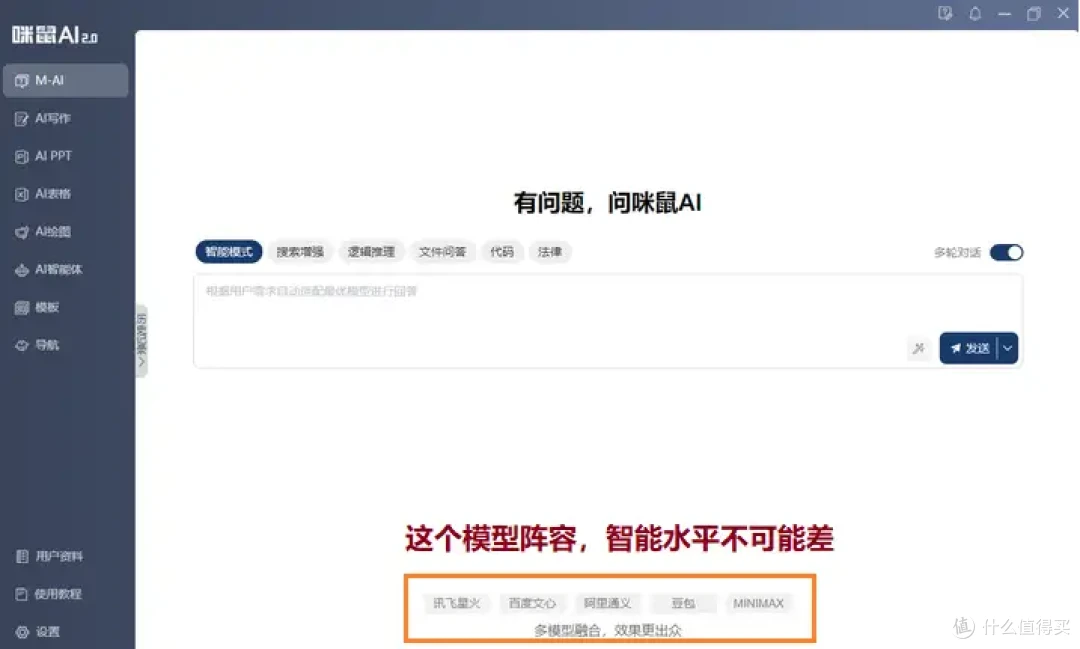Open the dropdown arrow beside 发送
This screenshot has width=1080, height=649.
tap(1008, 349)
